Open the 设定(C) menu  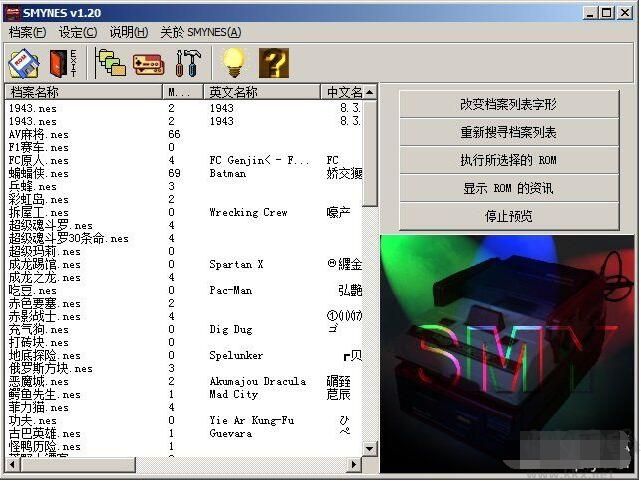pos(78,32)
